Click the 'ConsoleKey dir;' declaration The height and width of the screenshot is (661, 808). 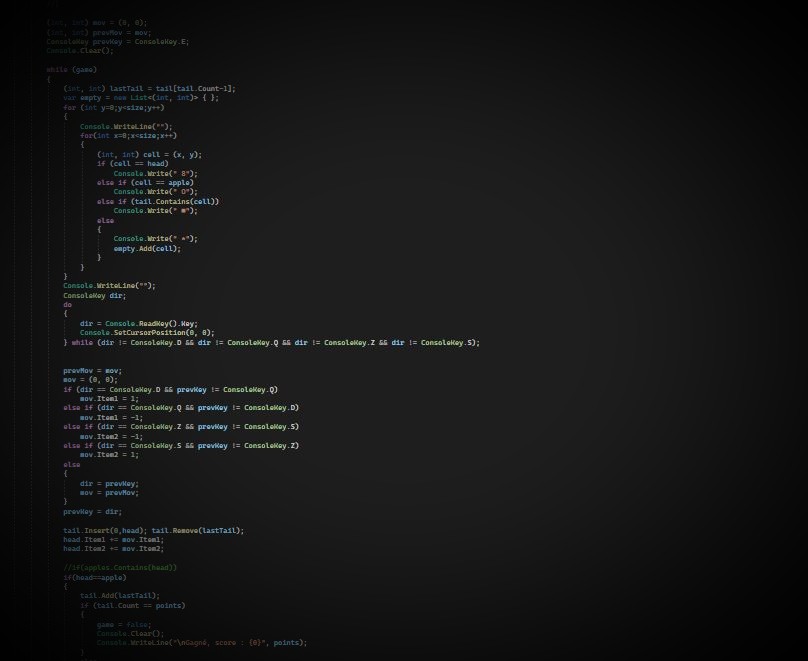click(94, 296)
